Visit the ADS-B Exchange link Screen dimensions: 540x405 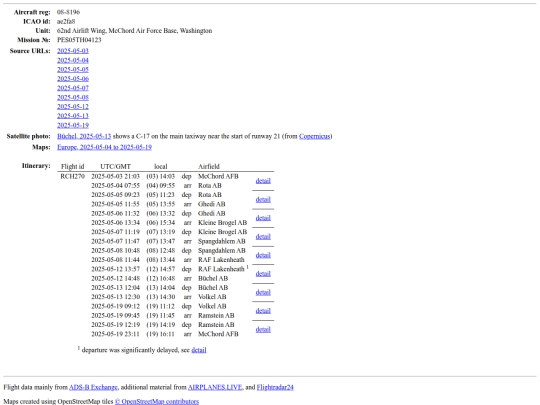click(x=93, y=387)
